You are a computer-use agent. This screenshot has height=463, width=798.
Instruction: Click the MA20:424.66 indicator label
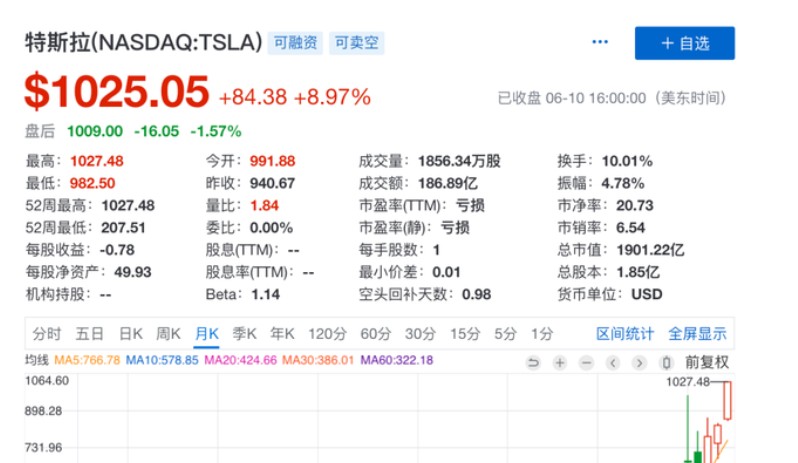(240, 360)
